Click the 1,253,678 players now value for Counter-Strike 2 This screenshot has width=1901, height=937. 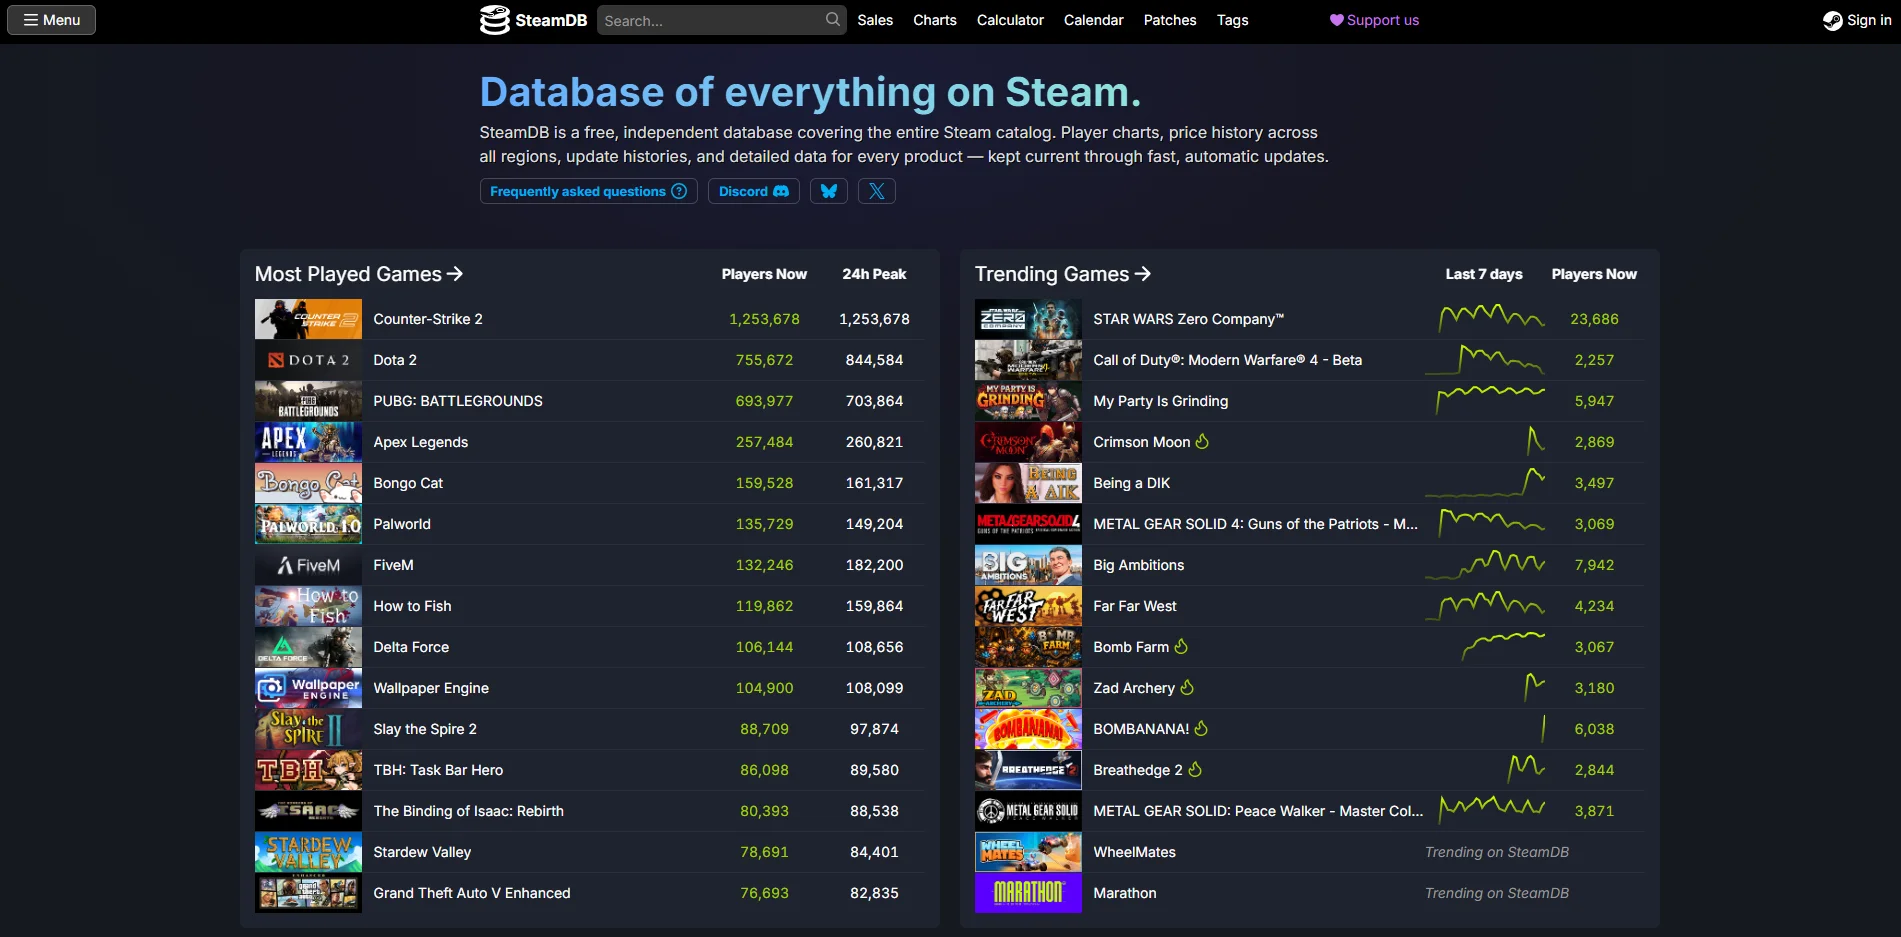coord(764,319)
